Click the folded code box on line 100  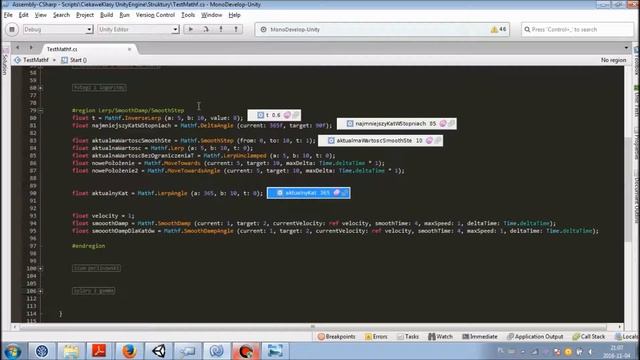pos(96,268)
